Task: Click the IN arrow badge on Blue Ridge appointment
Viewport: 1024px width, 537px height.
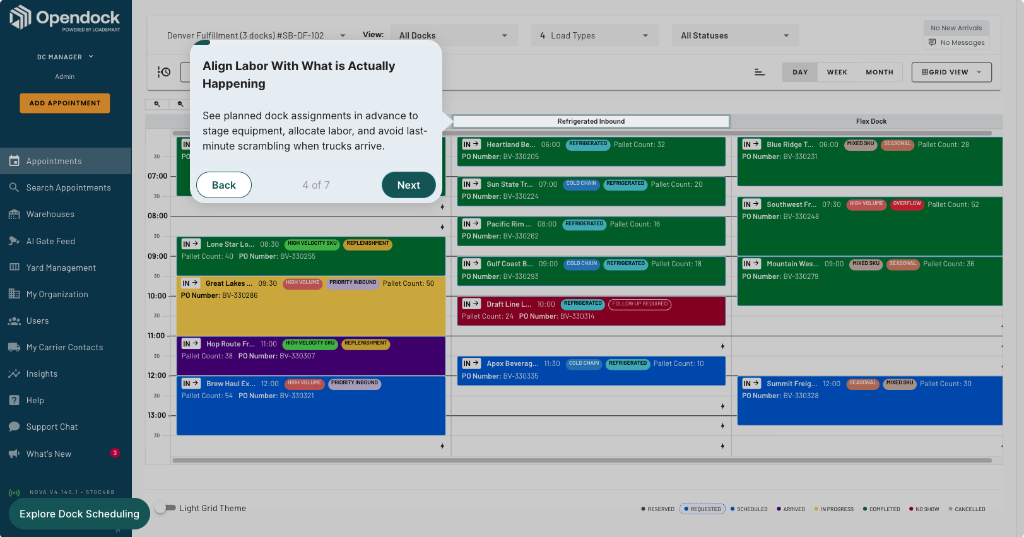Action: pyautogui.click(x=751, y=144)
